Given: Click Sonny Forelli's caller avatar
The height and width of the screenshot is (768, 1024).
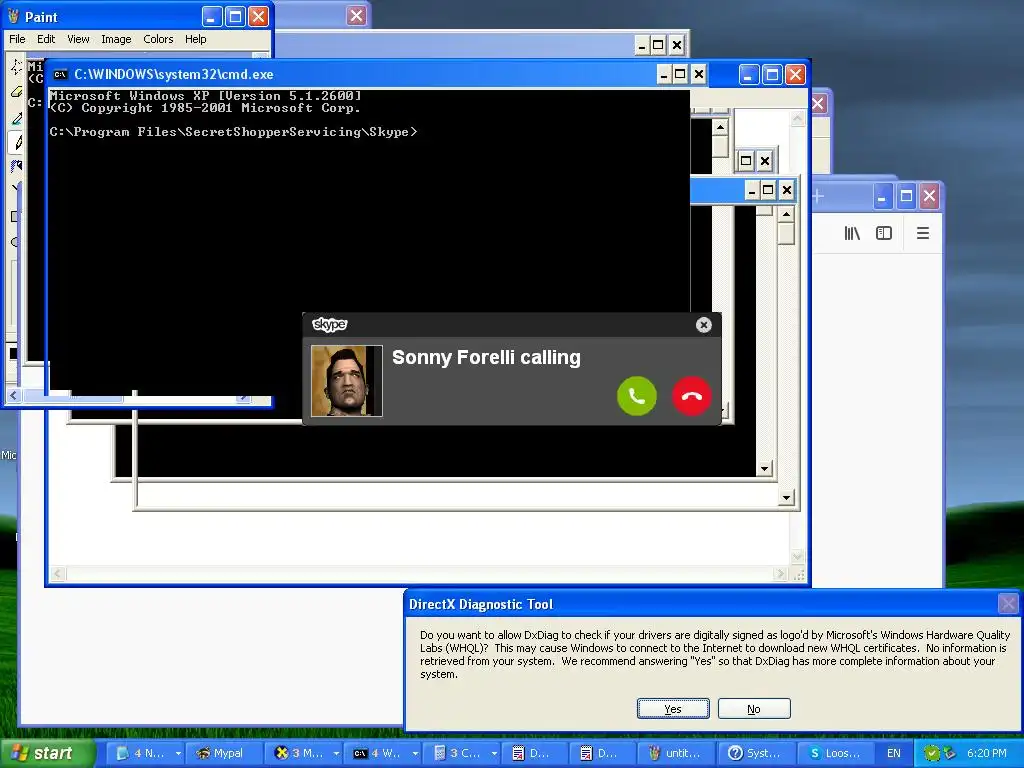Looking at the screenshot, I should click(347, 381).
